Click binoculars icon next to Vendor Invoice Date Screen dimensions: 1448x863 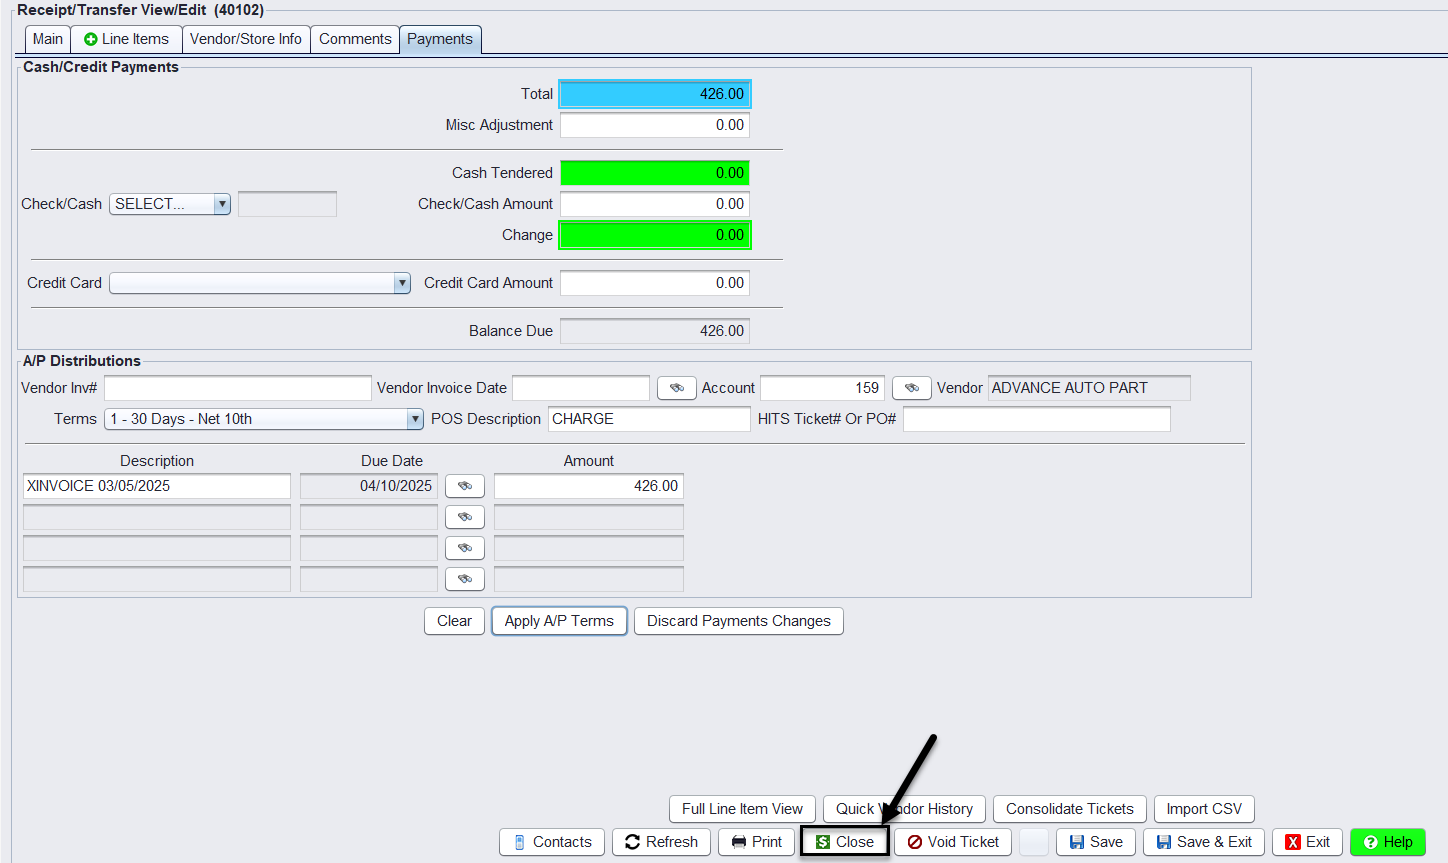click(x=677, y=388)
